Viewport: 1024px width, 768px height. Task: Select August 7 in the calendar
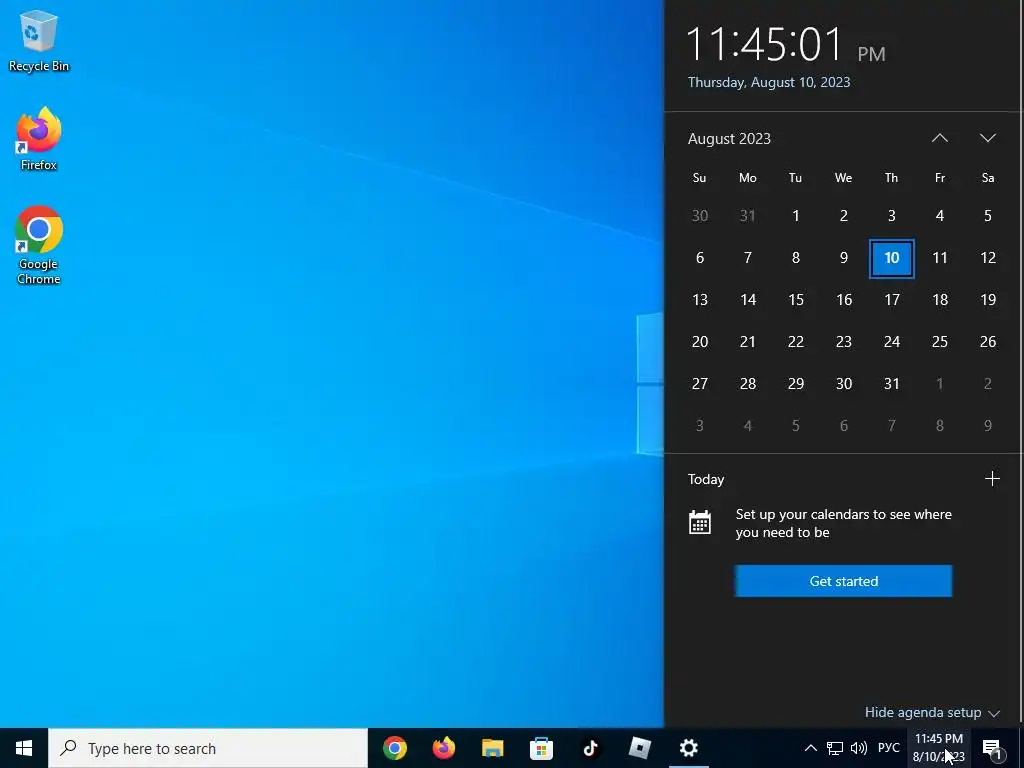click(748, 258)
